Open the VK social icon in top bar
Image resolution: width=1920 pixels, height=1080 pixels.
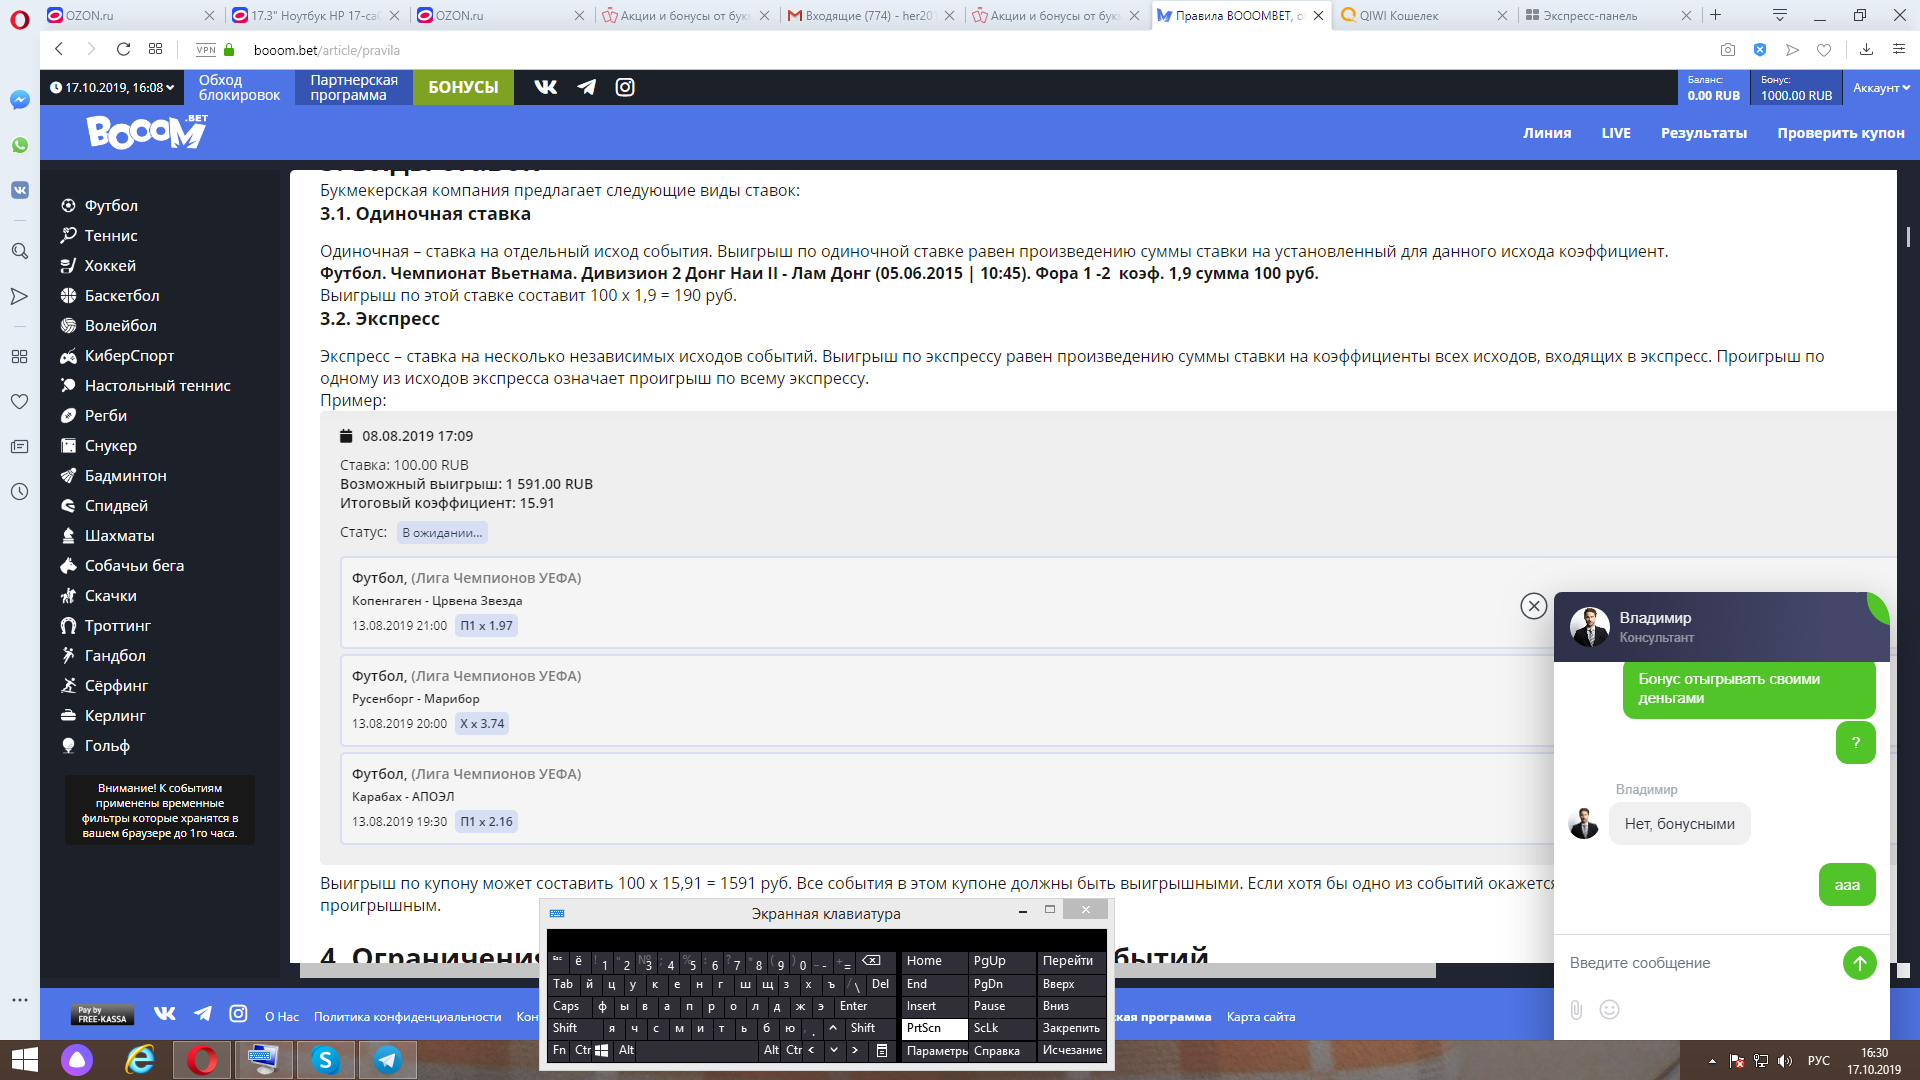tap(545, 87)
